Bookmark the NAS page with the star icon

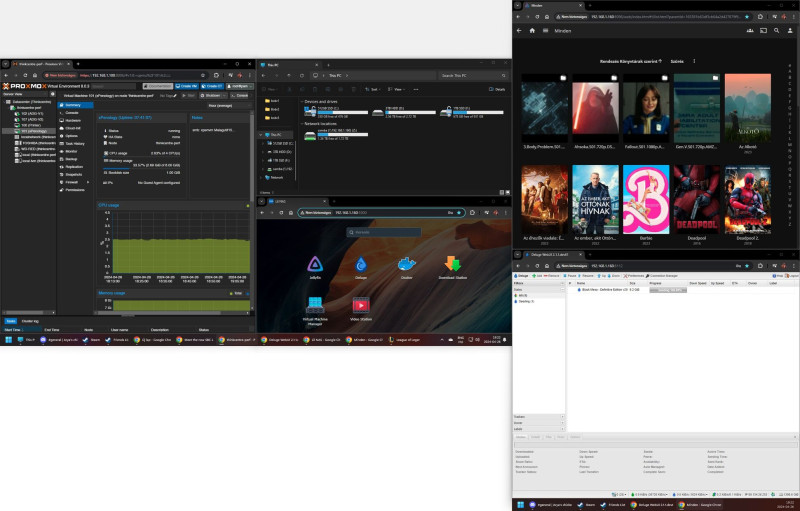point(459,213)
